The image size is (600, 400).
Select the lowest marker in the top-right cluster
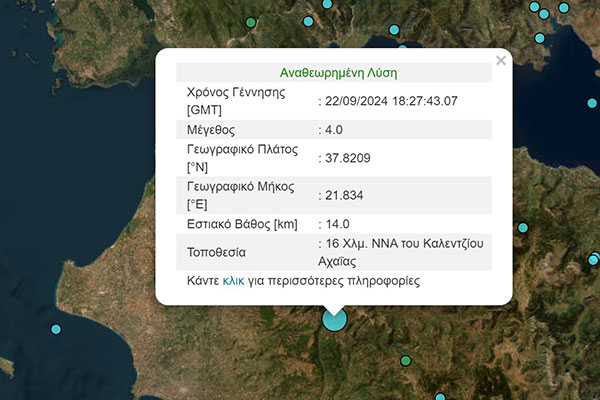coord(540,38)
